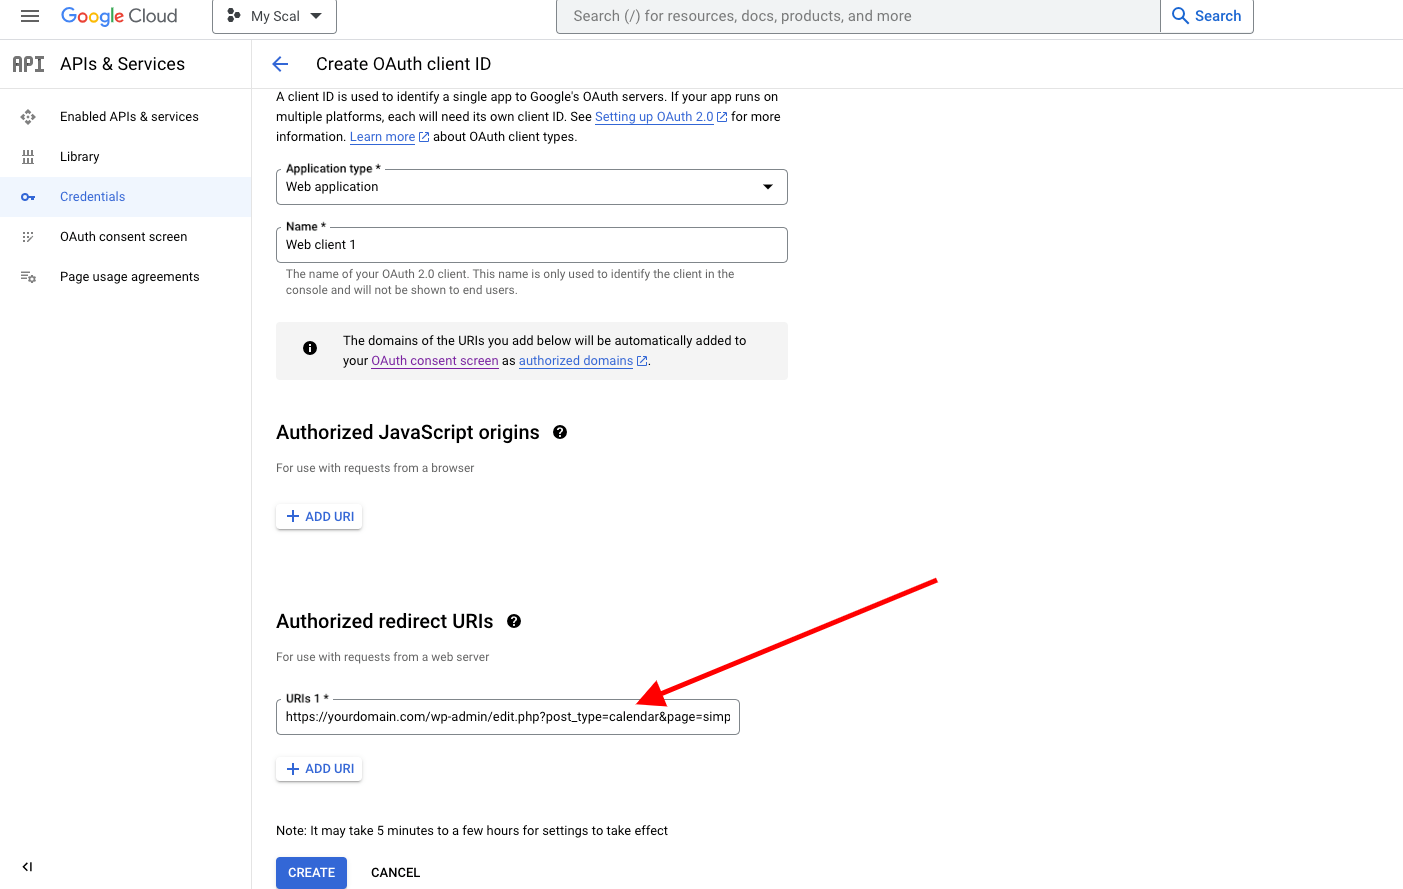Add URI under Authorized JavaScript origins

click(x=319, y=517)
